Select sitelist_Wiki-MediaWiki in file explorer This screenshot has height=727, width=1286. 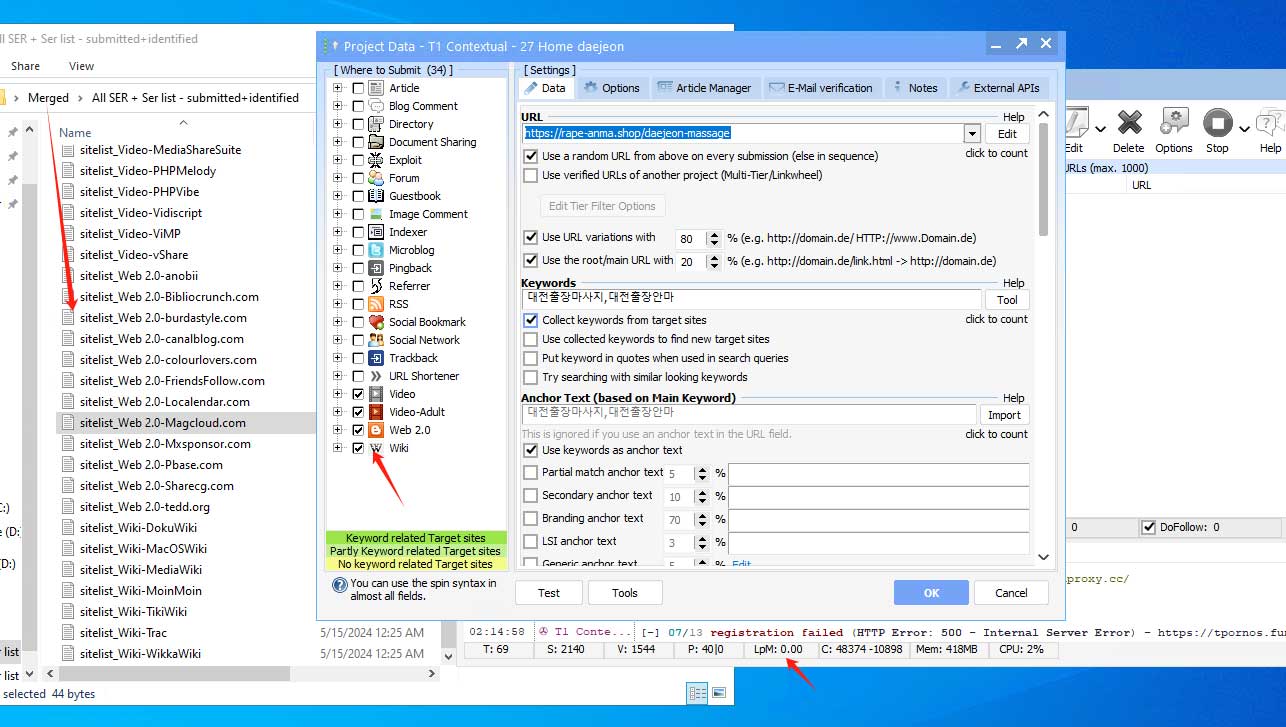coord(140,569)
